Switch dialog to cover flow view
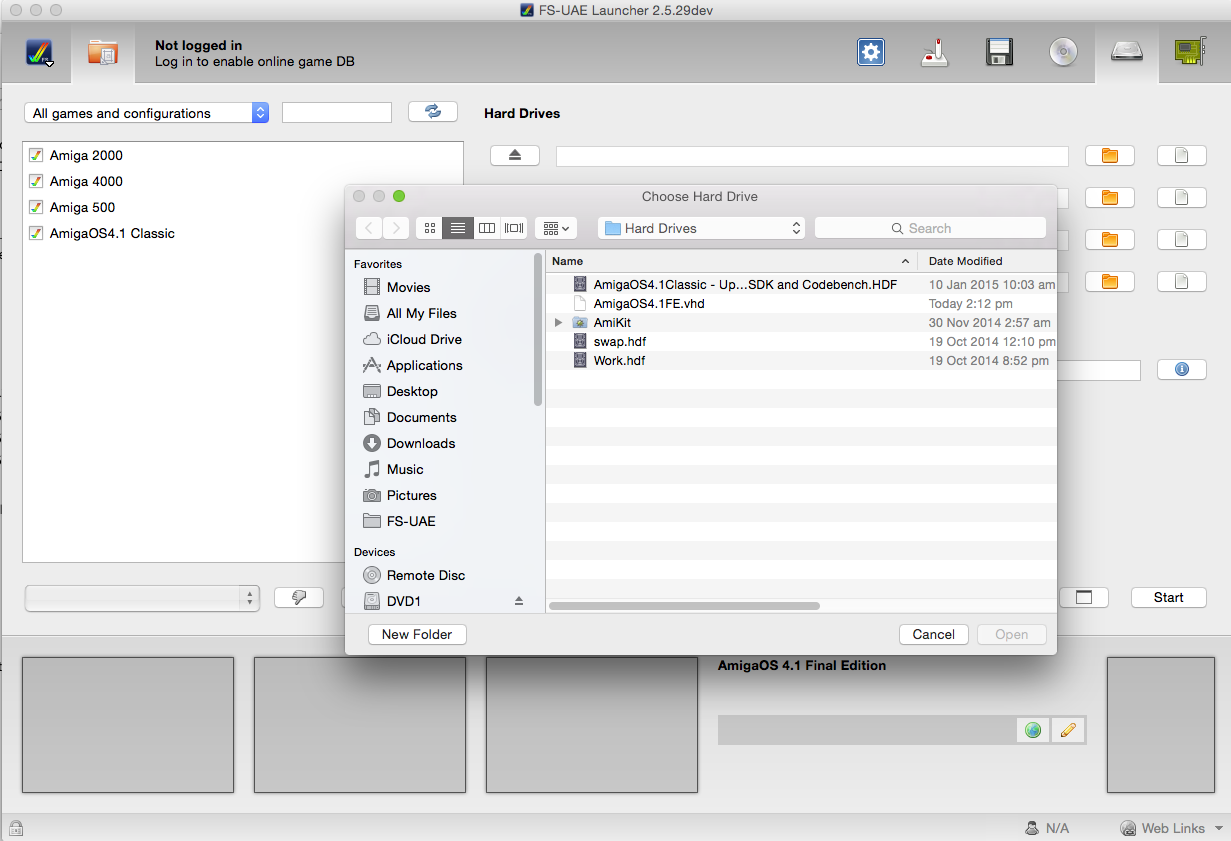Screen dimensions: 1231x841 (514, 228)
